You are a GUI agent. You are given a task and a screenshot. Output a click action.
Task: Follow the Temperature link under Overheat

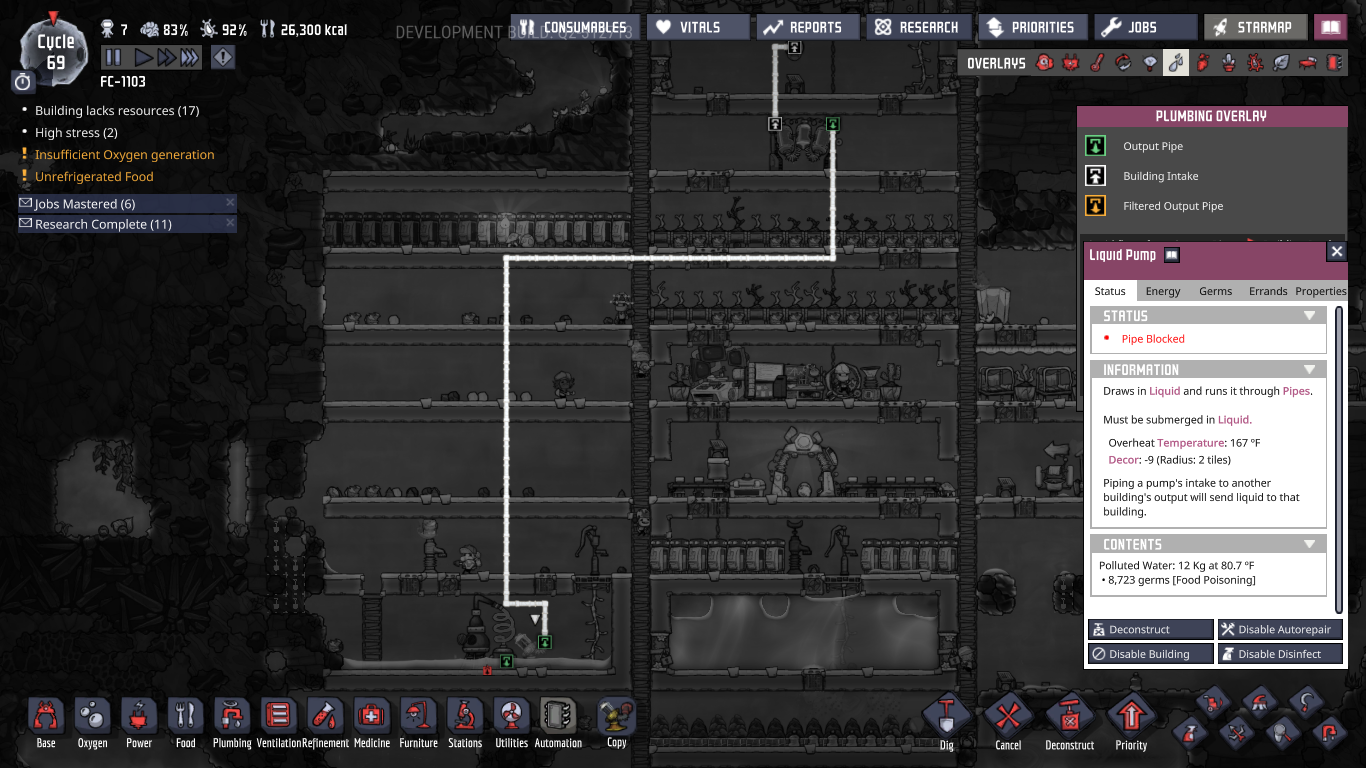tap(1190, 442)
